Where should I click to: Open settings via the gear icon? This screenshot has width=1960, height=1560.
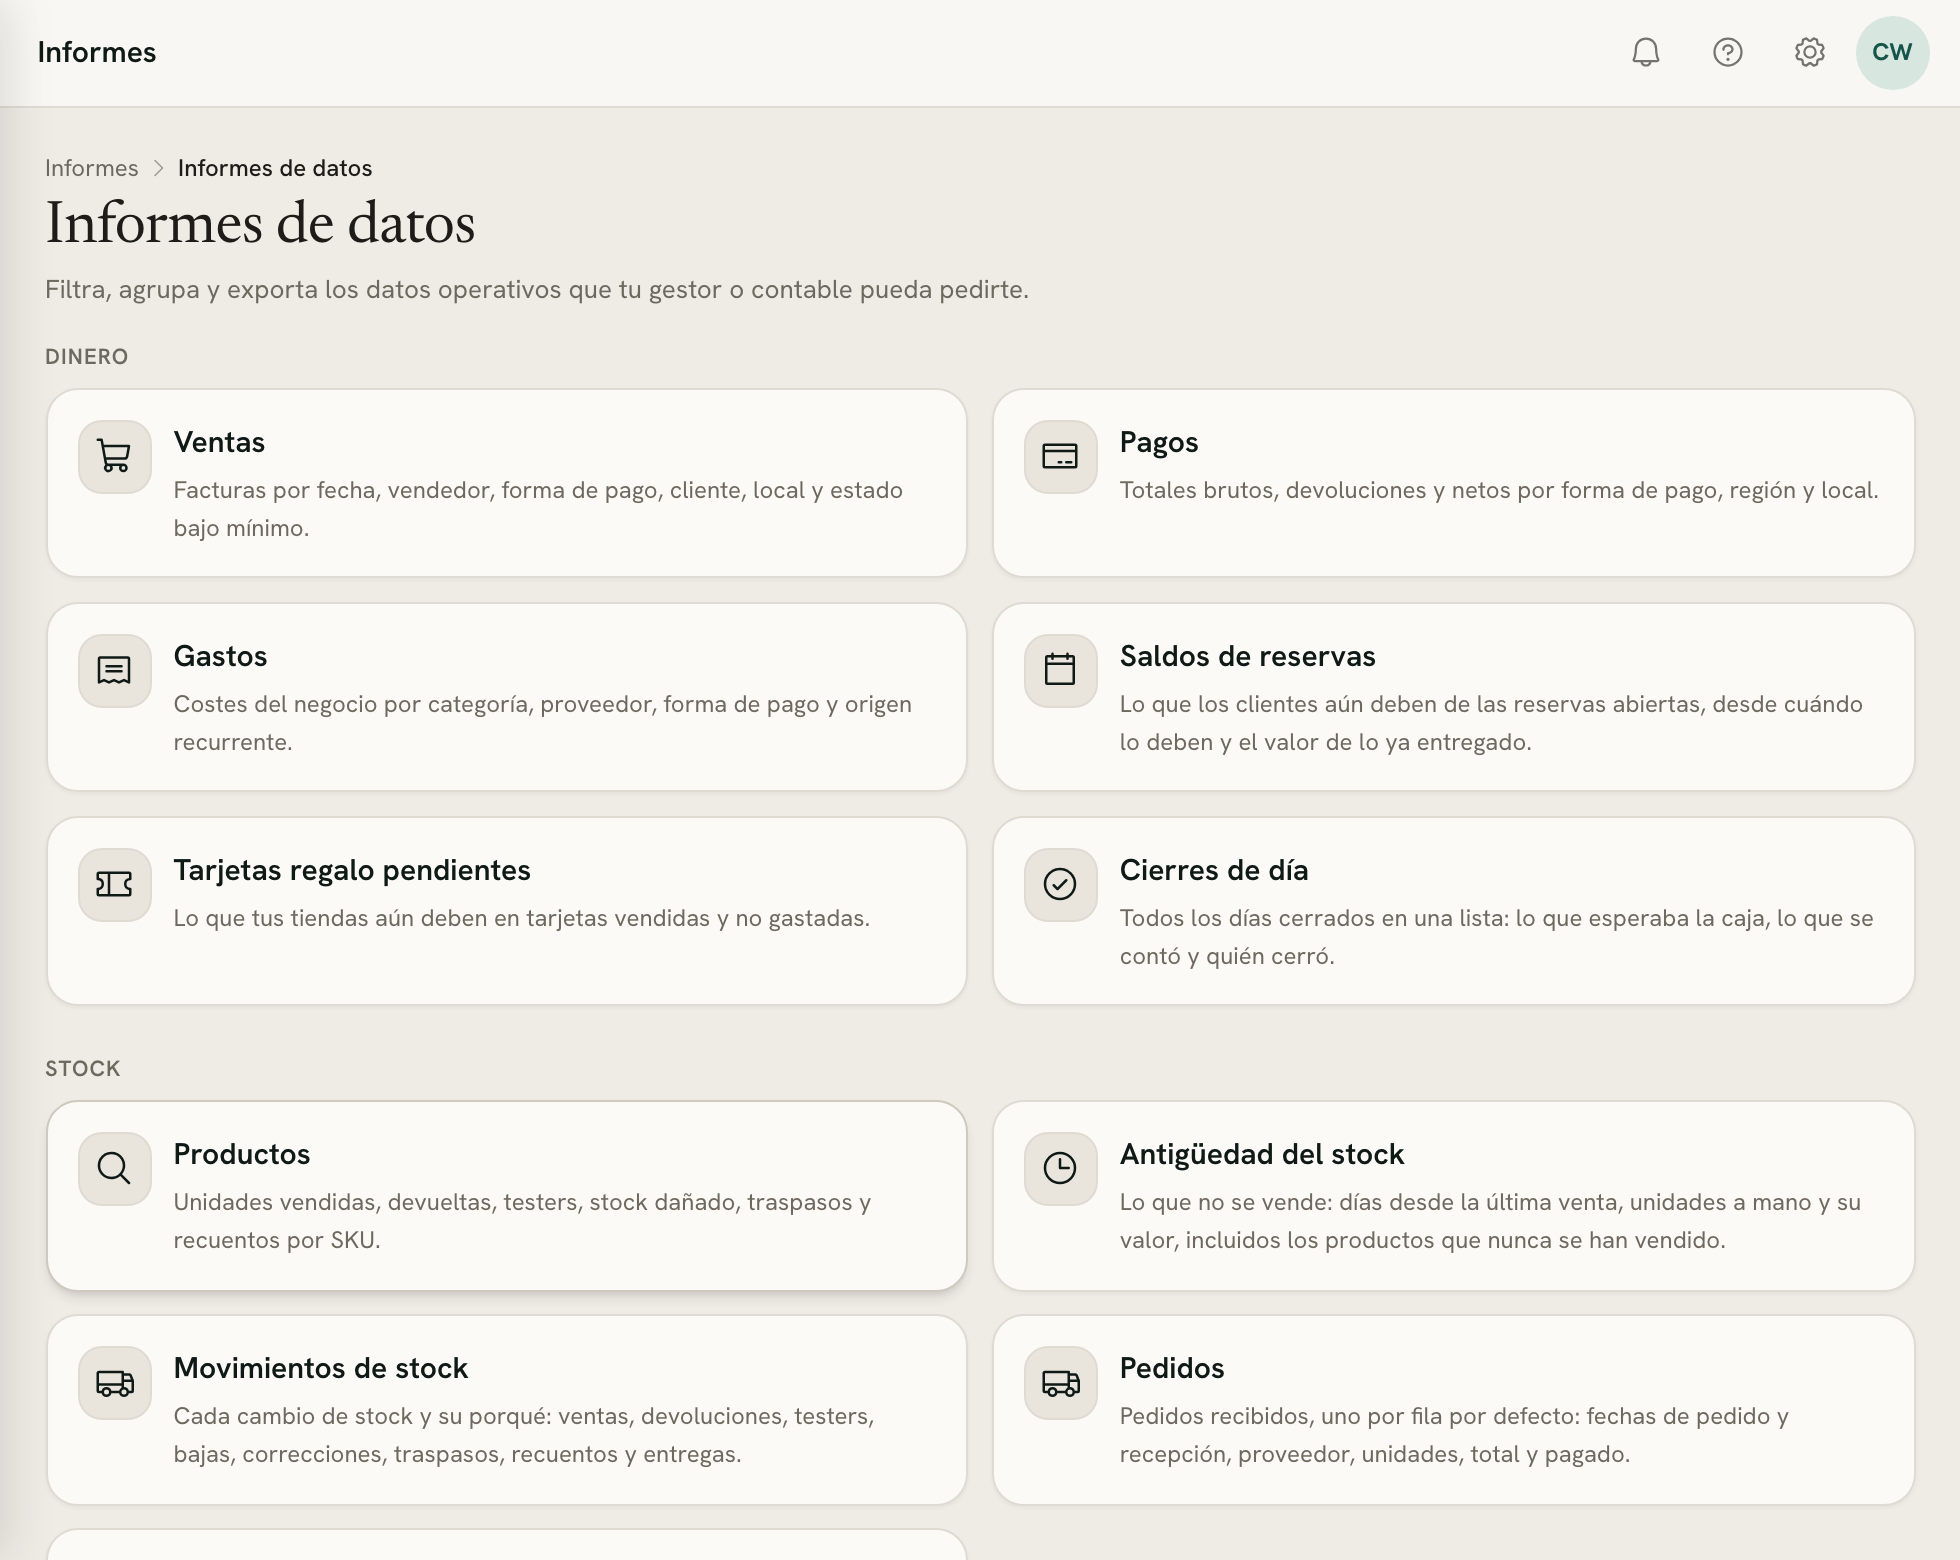(1809, 52)
